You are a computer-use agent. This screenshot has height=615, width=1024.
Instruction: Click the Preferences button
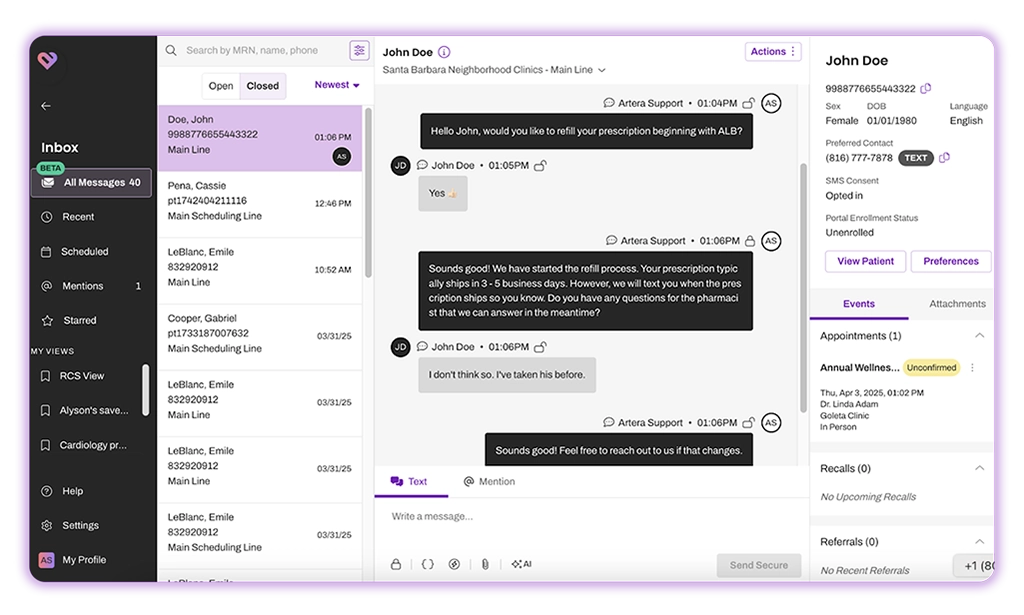950,261
